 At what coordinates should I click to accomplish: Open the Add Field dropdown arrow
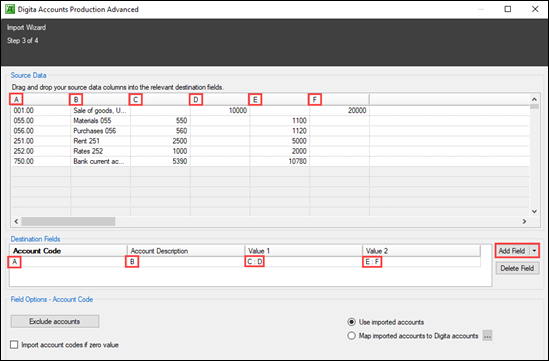coord(534,251)
